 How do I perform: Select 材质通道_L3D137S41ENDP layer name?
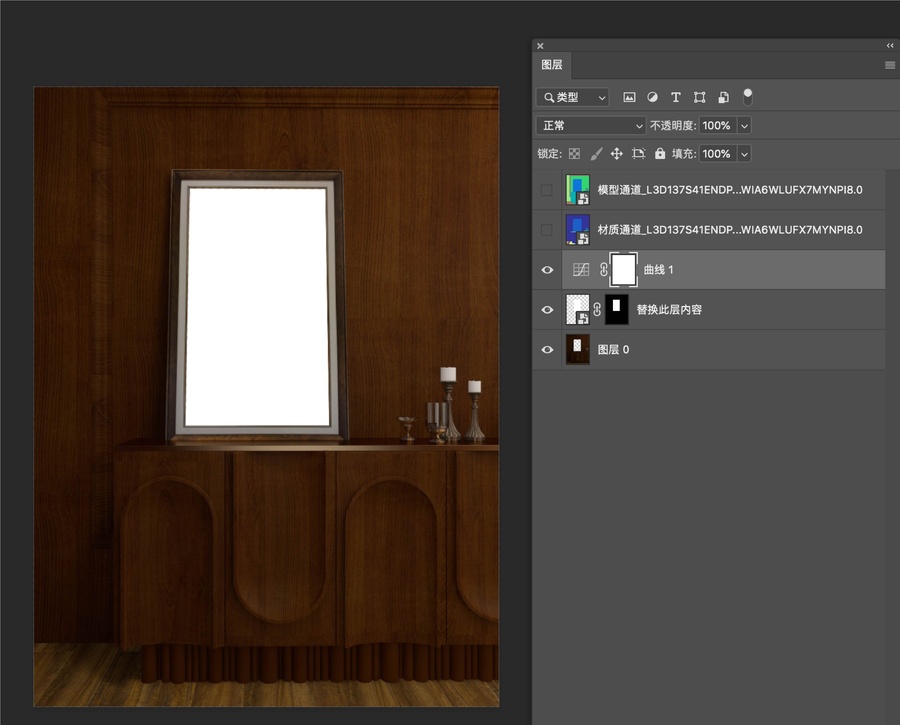pyautogui.click(x=730, y=230)
